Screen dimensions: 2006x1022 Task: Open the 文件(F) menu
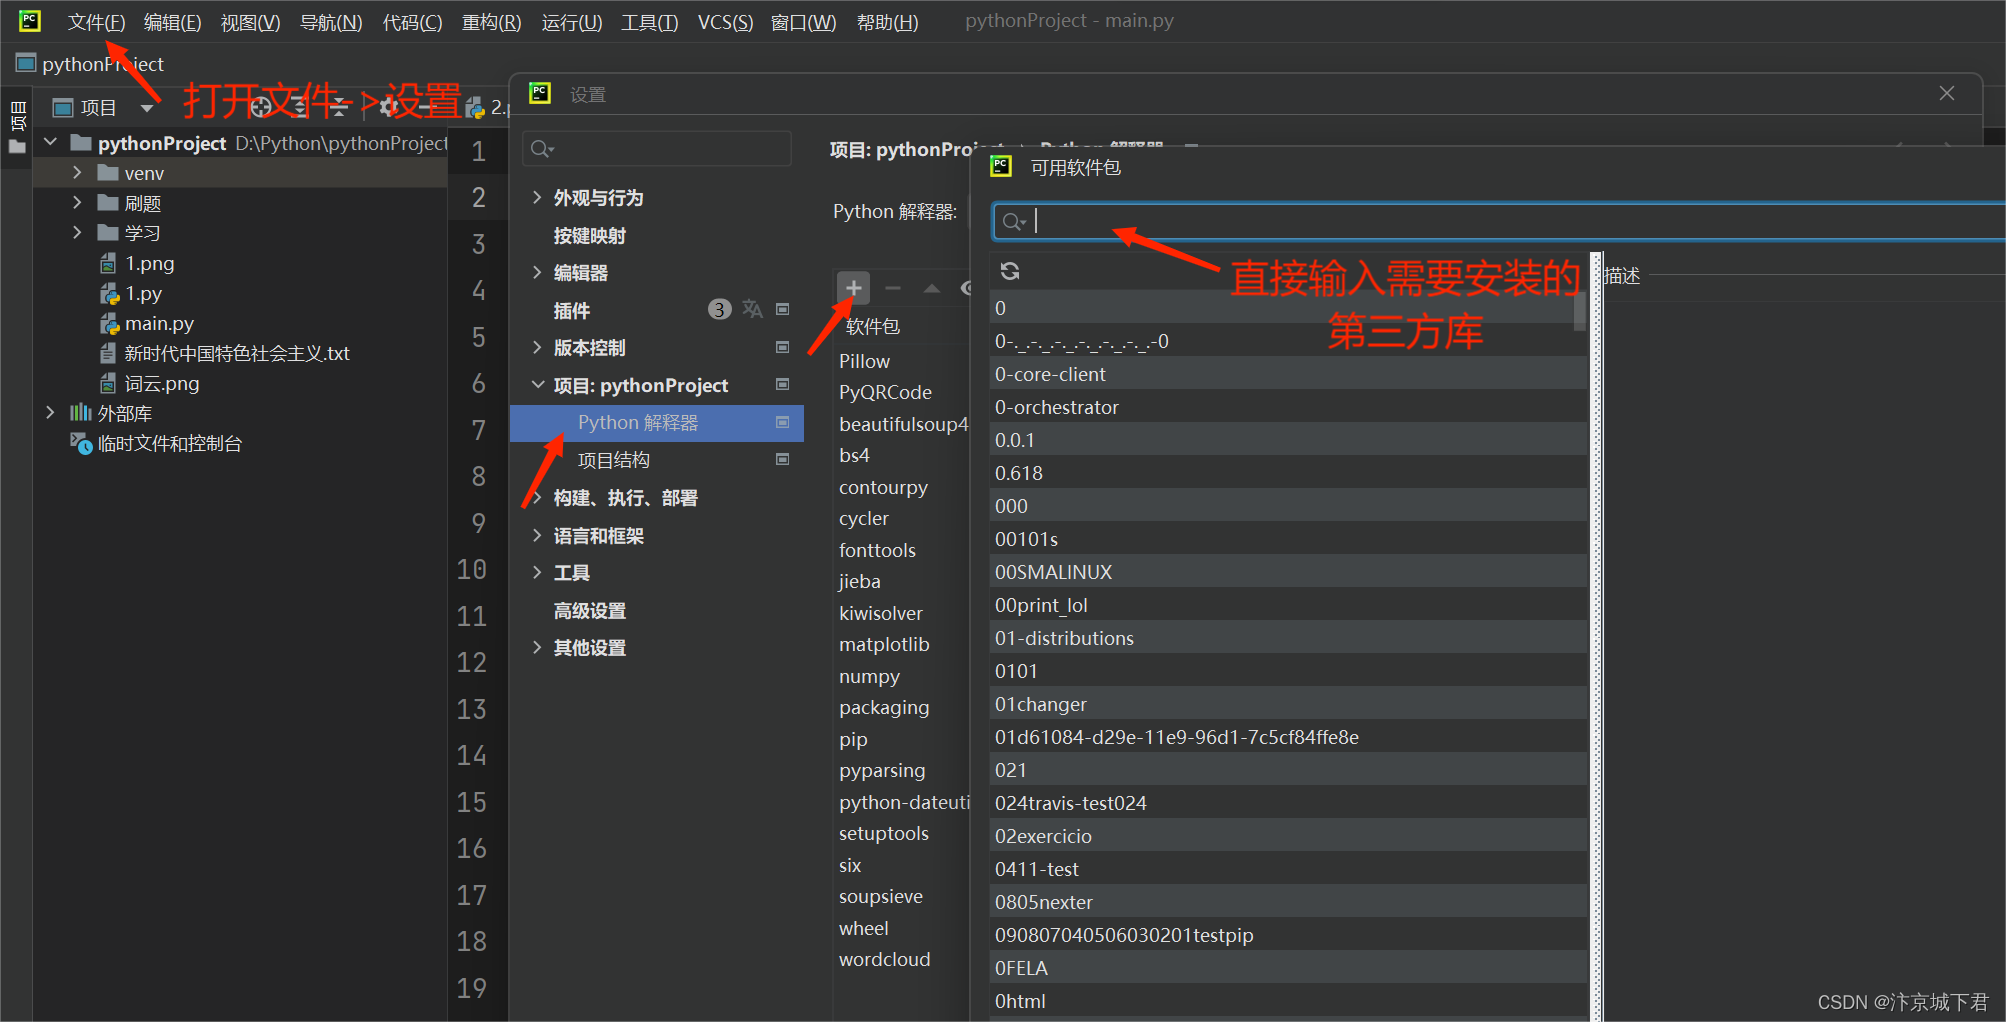(x=96, y=22)
